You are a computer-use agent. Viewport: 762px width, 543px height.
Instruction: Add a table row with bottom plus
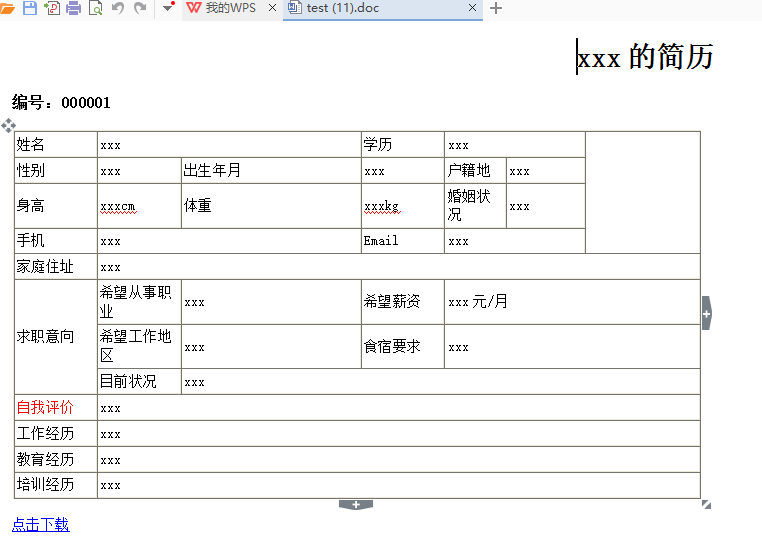tap(356, 505)
